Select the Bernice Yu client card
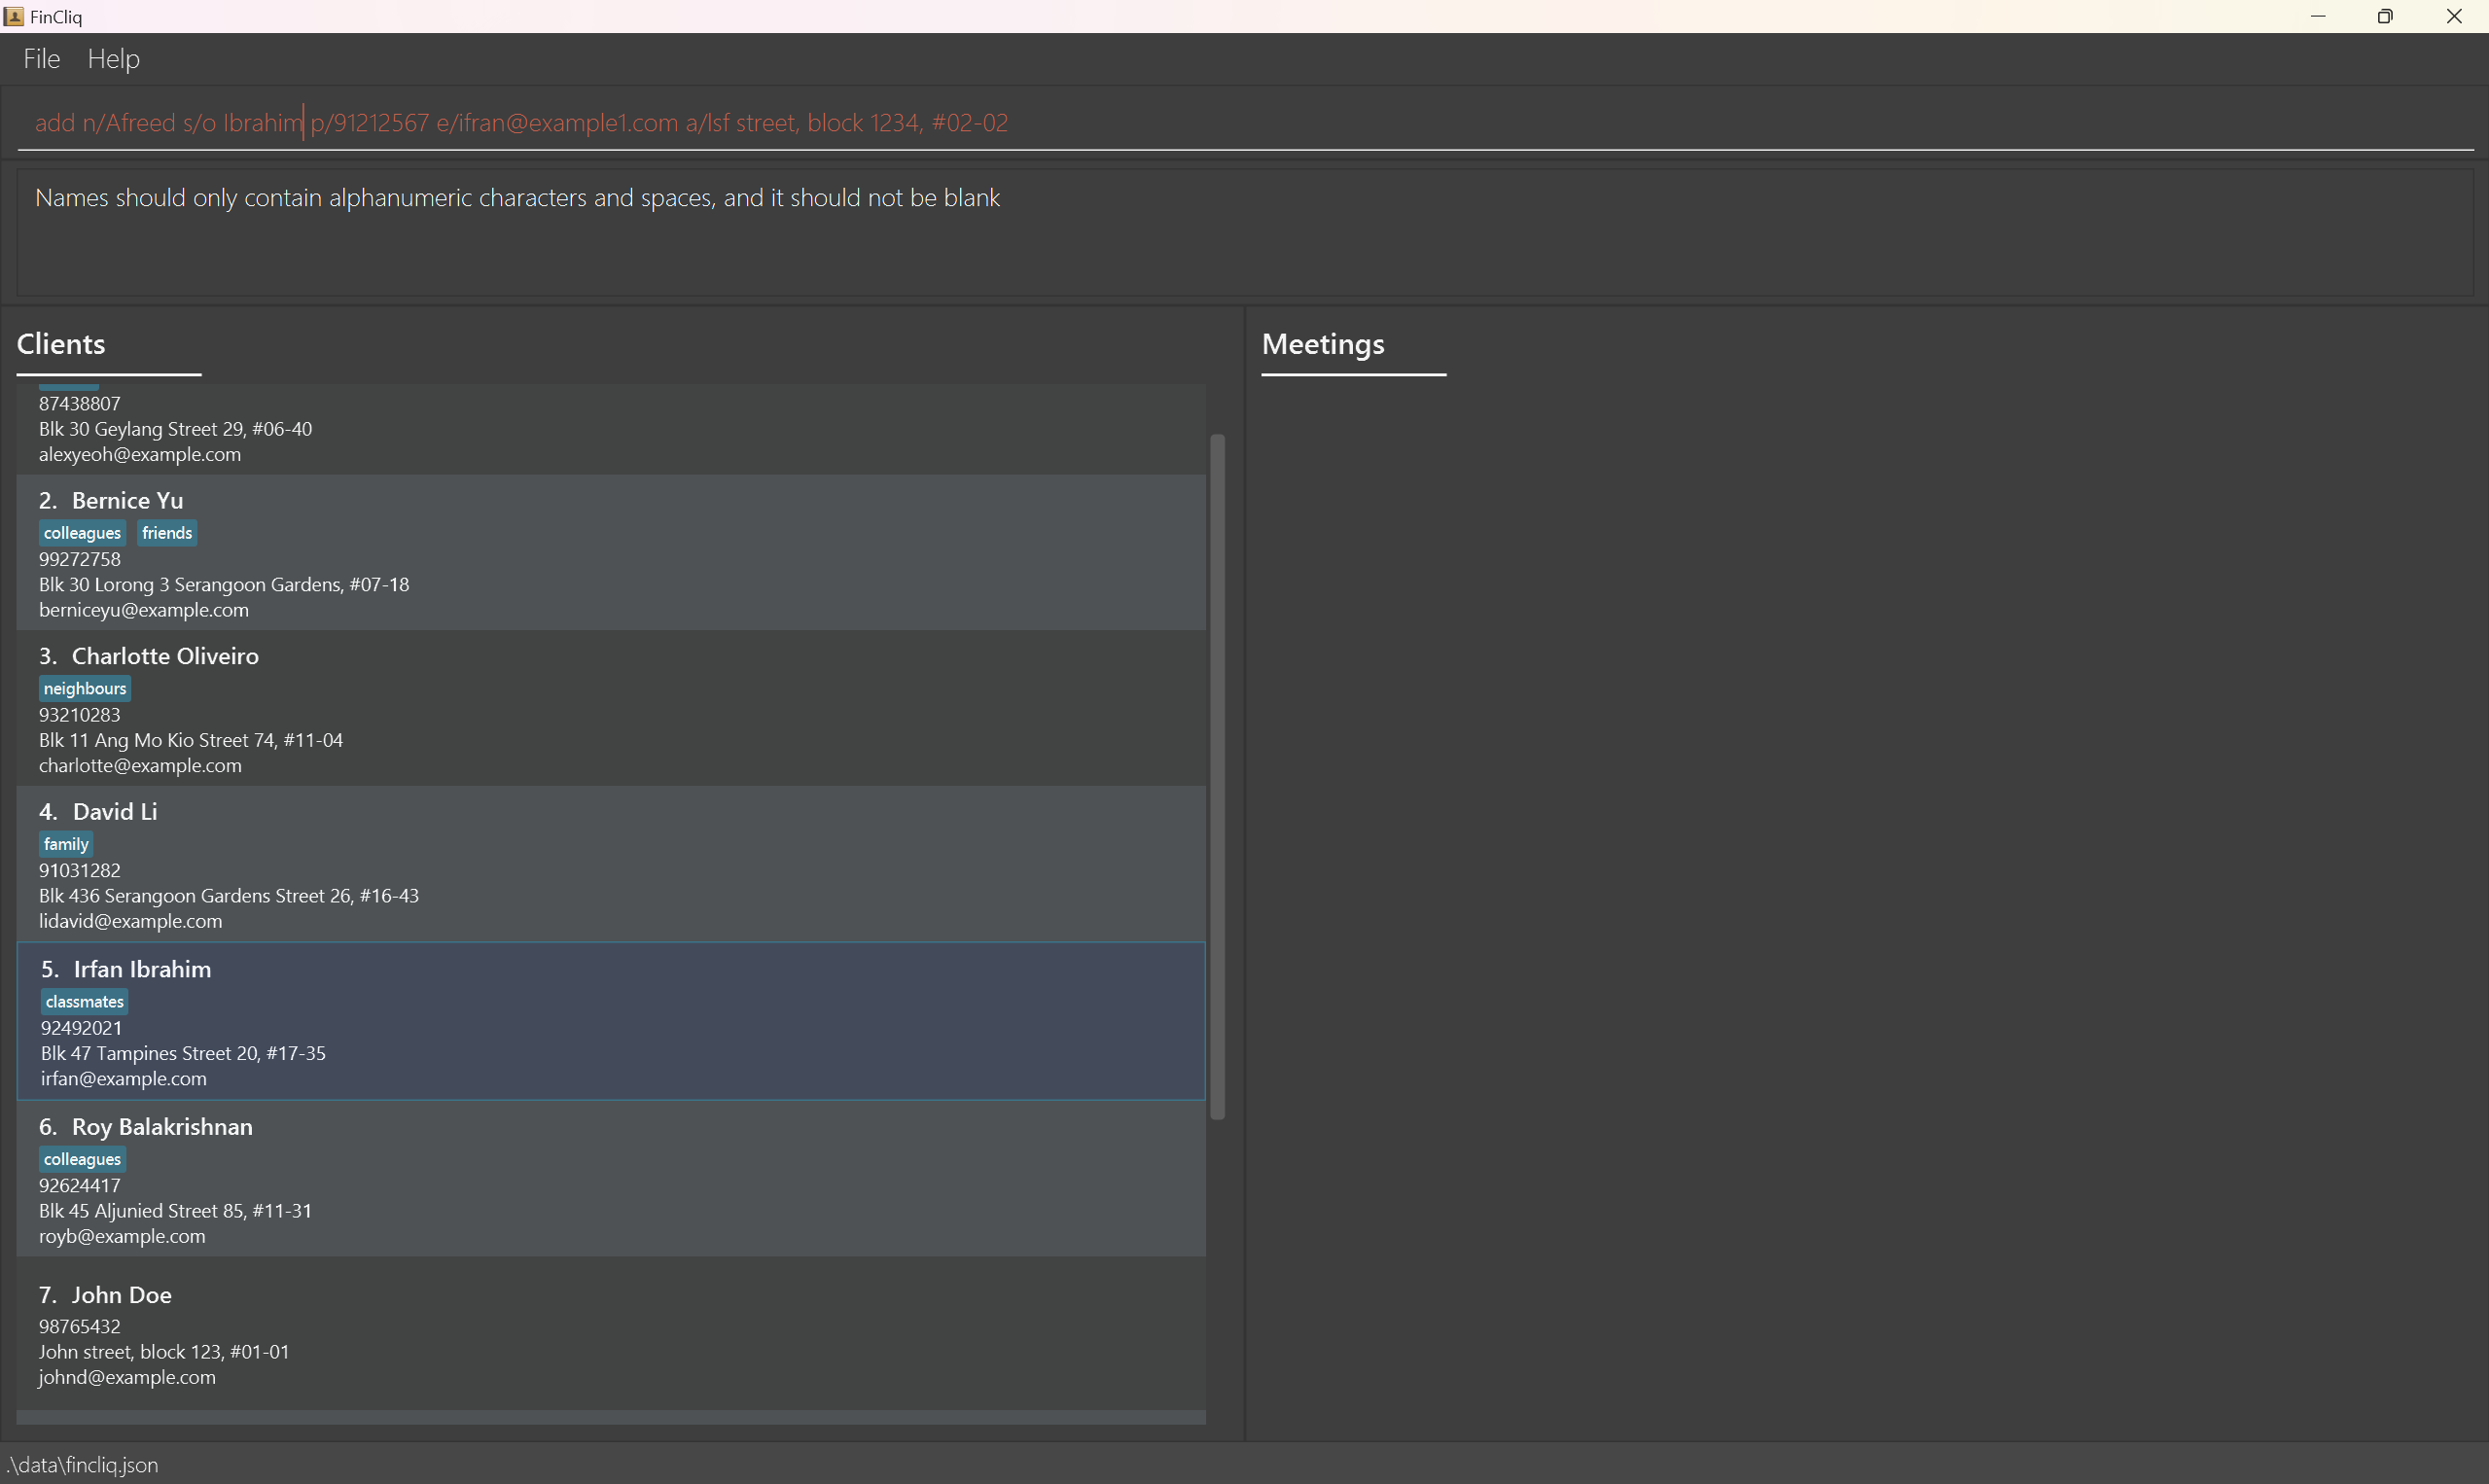This screenshot has height=1484, width=2489. tap(610, 553)
